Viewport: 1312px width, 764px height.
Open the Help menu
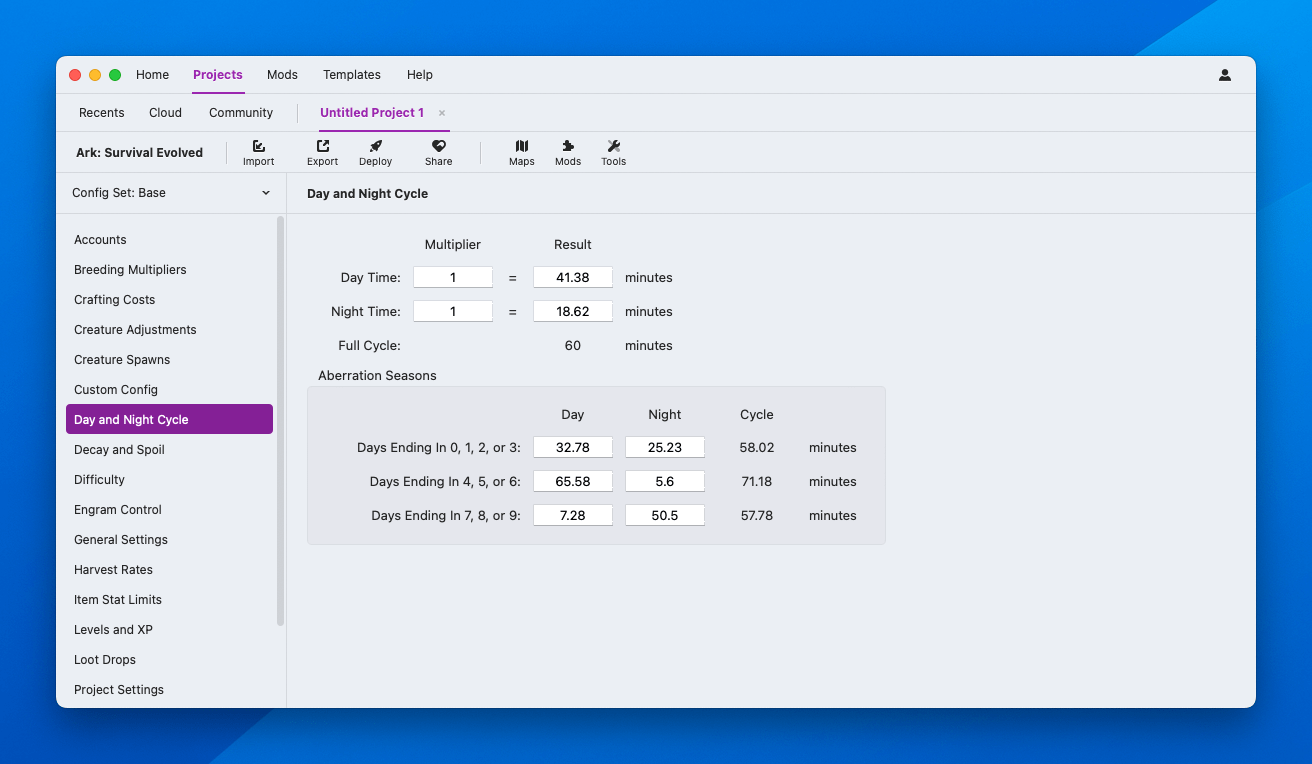(x=420, y=75)
